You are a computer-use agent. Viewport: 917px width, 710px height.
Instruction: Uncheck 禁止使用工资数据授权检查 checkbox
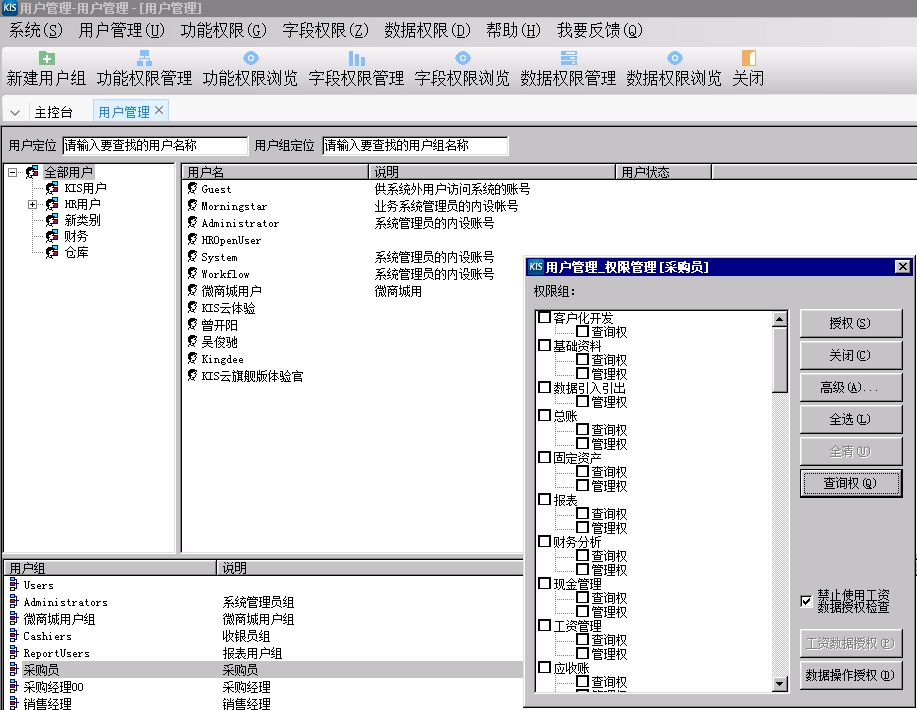point(806,601)
